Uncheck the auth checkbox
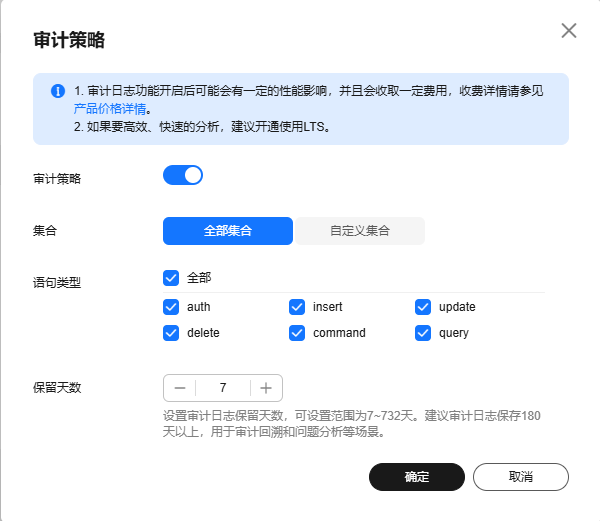Viewport: 600px width, 521px height. tap(171, 307)
